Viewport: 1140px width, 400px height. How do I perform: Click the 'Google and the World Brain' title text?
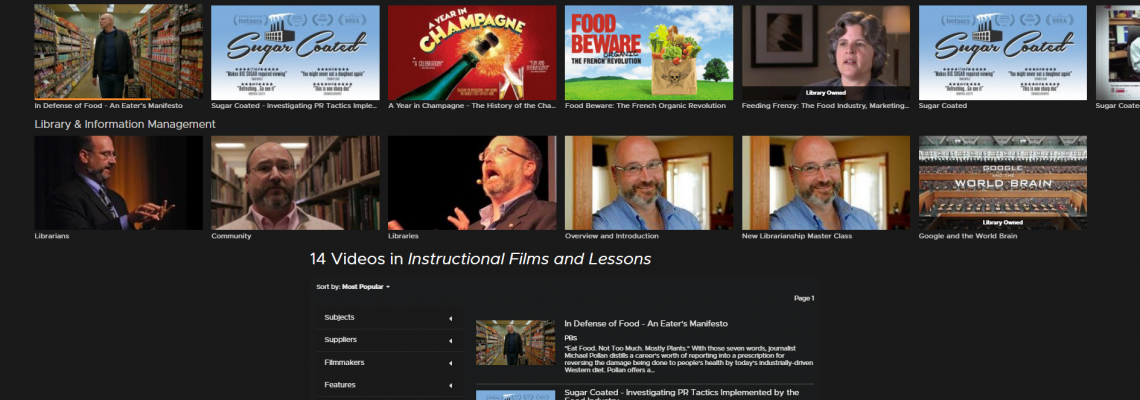click(968, 236)
